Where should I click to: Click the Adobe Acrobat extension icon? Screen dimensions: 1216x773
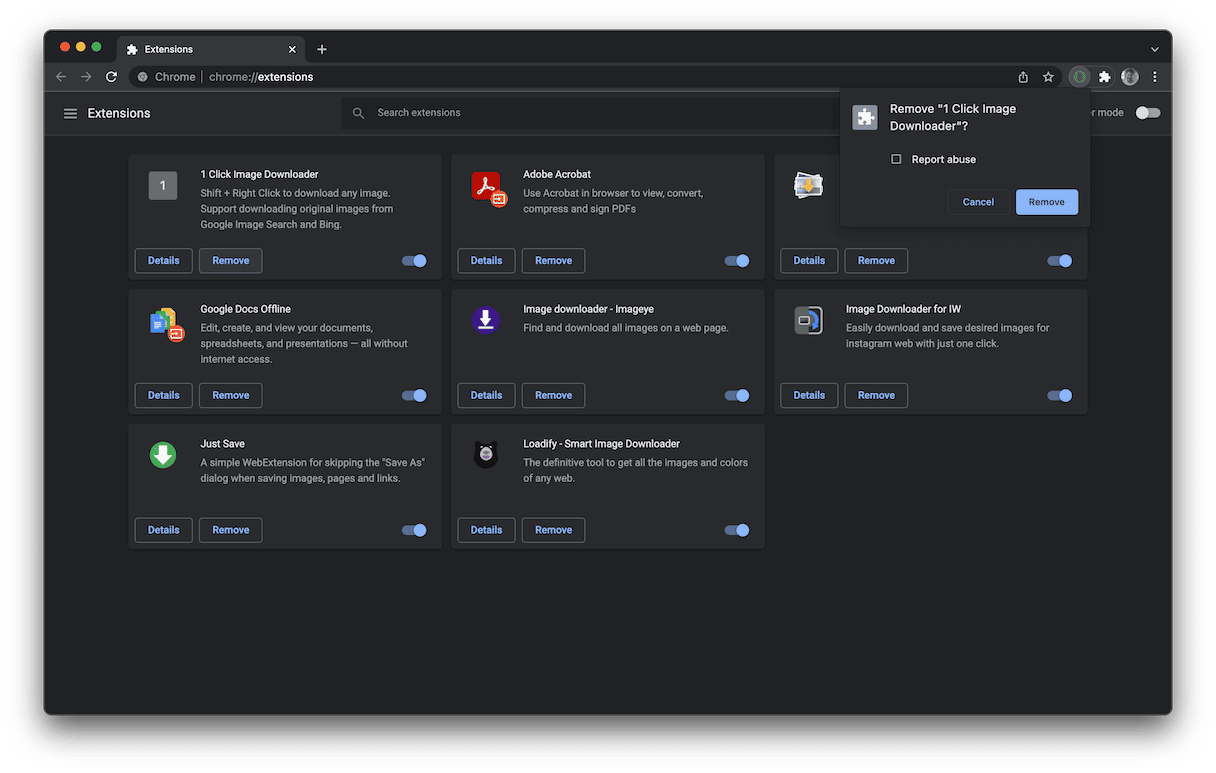[488, 187]
